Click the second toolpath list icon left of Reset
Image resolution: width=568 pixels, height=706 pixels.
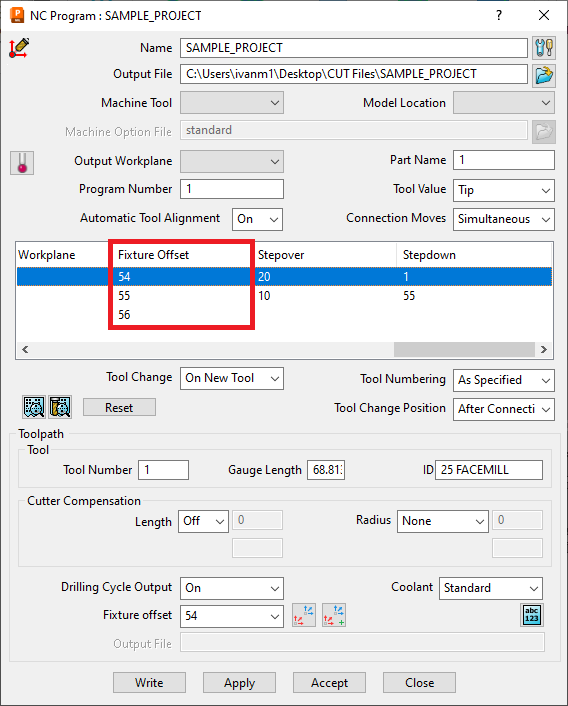[60, 407]
